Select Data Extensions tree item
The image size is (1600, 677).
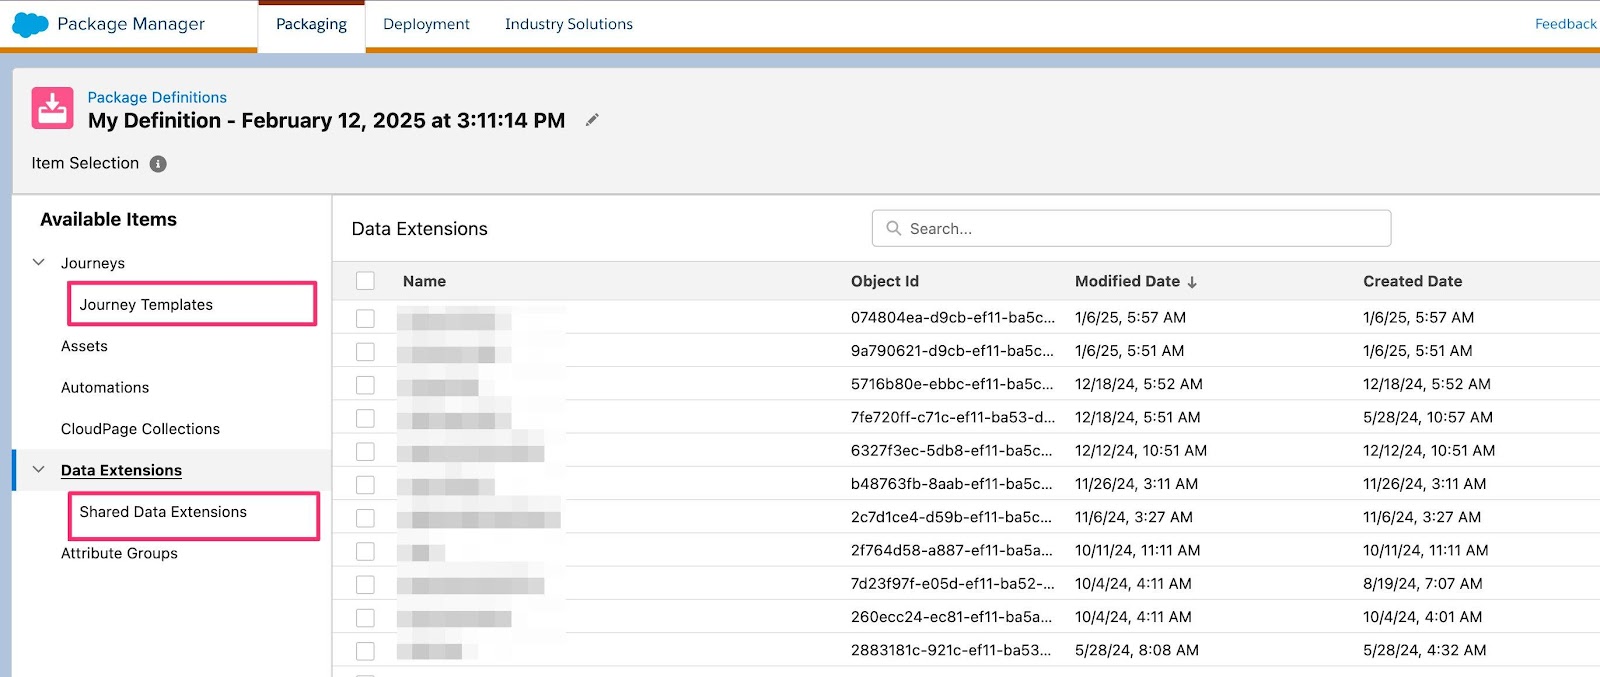121,470
